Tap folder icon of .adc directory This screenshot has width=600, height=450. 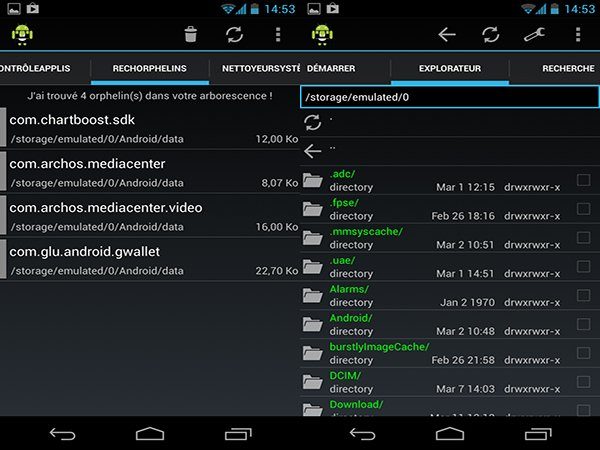point(313,180)
